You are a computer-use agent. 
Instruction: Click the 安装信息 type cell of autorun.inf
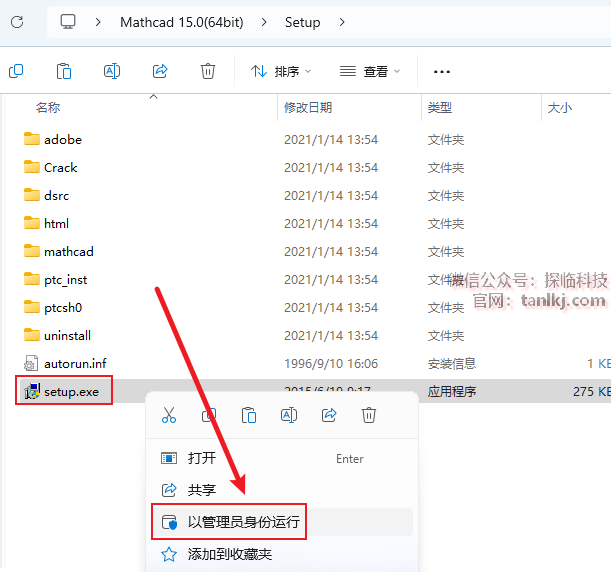pyautogui.click(x=452, y=364)
